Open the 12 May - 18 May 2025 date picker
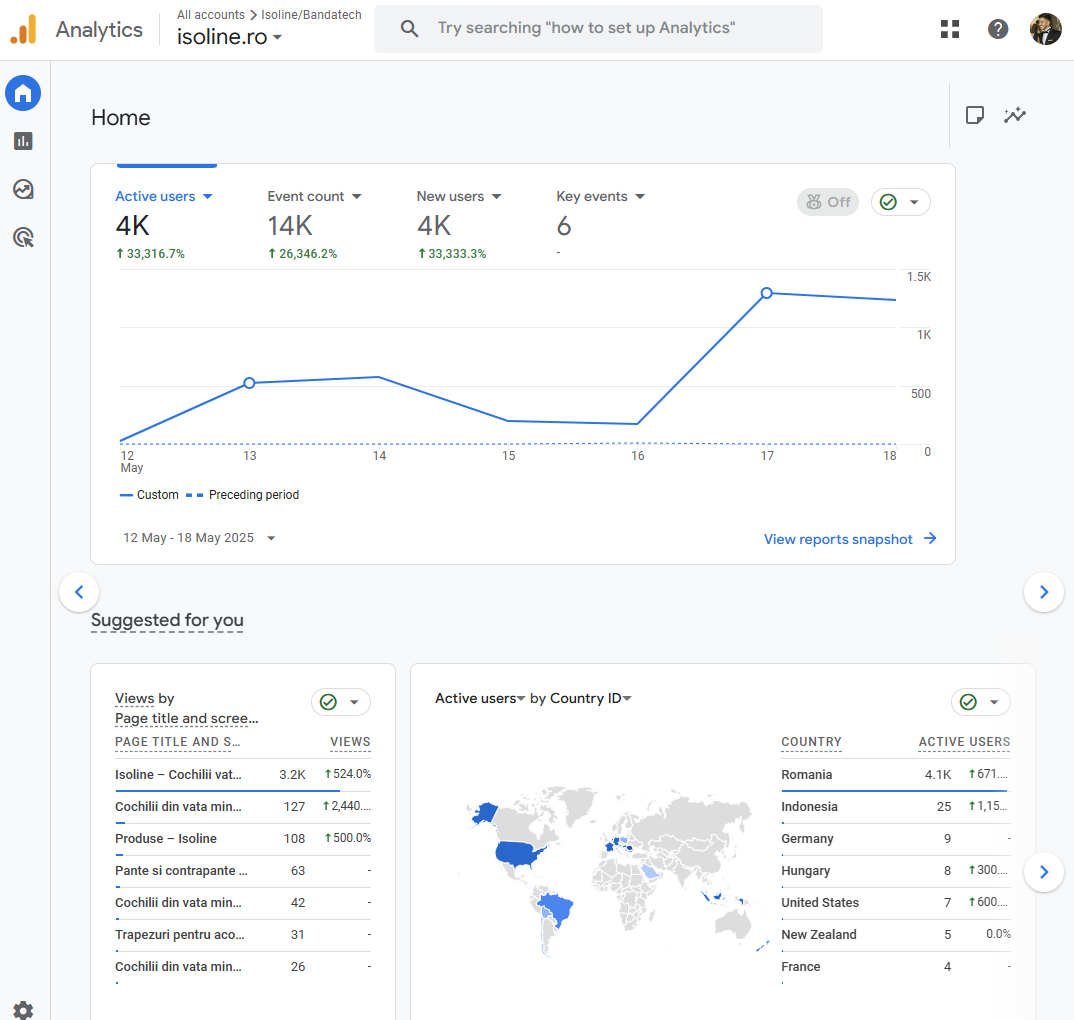The image size is (1074, 1020). (x=199, y=538)
